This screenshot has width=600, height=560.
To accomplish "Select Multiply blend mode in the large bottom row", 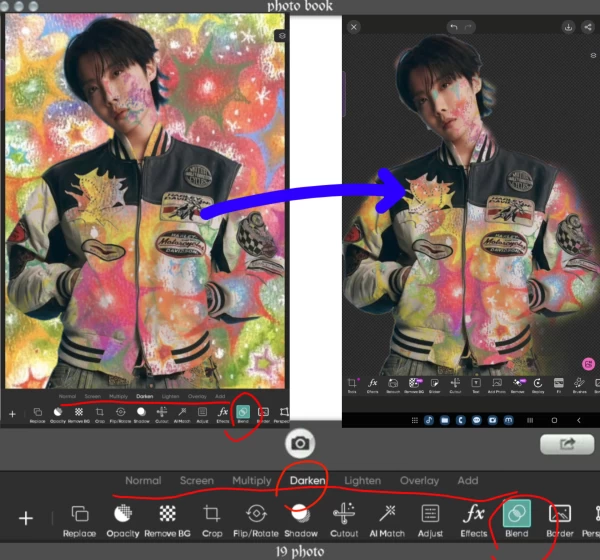I will coord(251,480).
